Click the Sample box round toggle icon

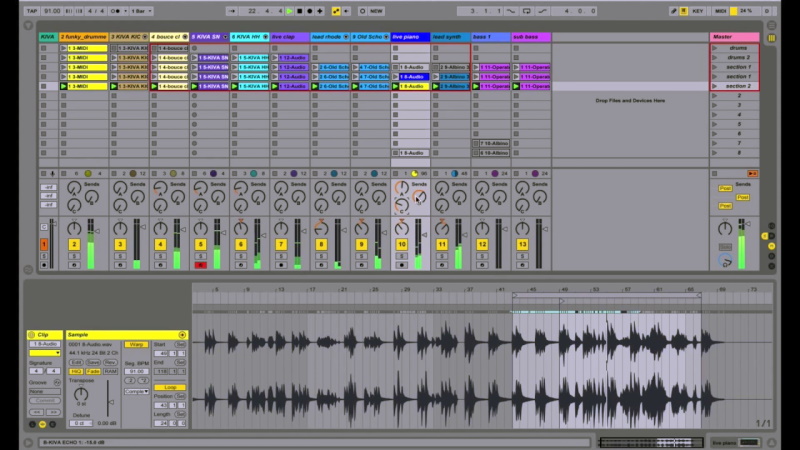182,335
